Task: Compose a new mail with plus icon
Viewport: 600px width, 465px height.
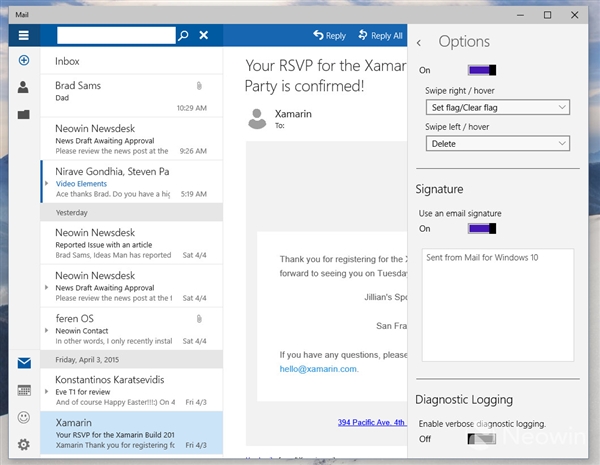Action: point(24,60)
